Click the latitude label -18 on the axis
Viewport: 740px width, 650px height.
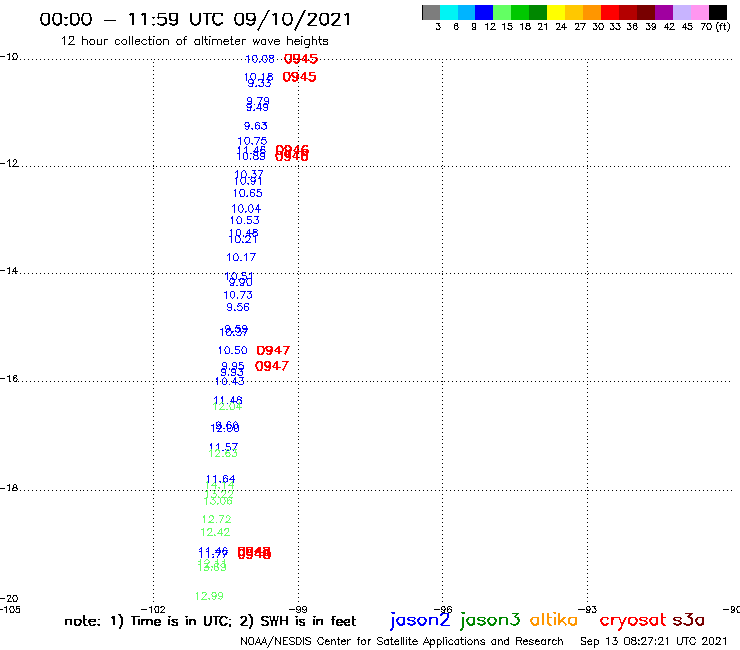[x=9, y=488]
